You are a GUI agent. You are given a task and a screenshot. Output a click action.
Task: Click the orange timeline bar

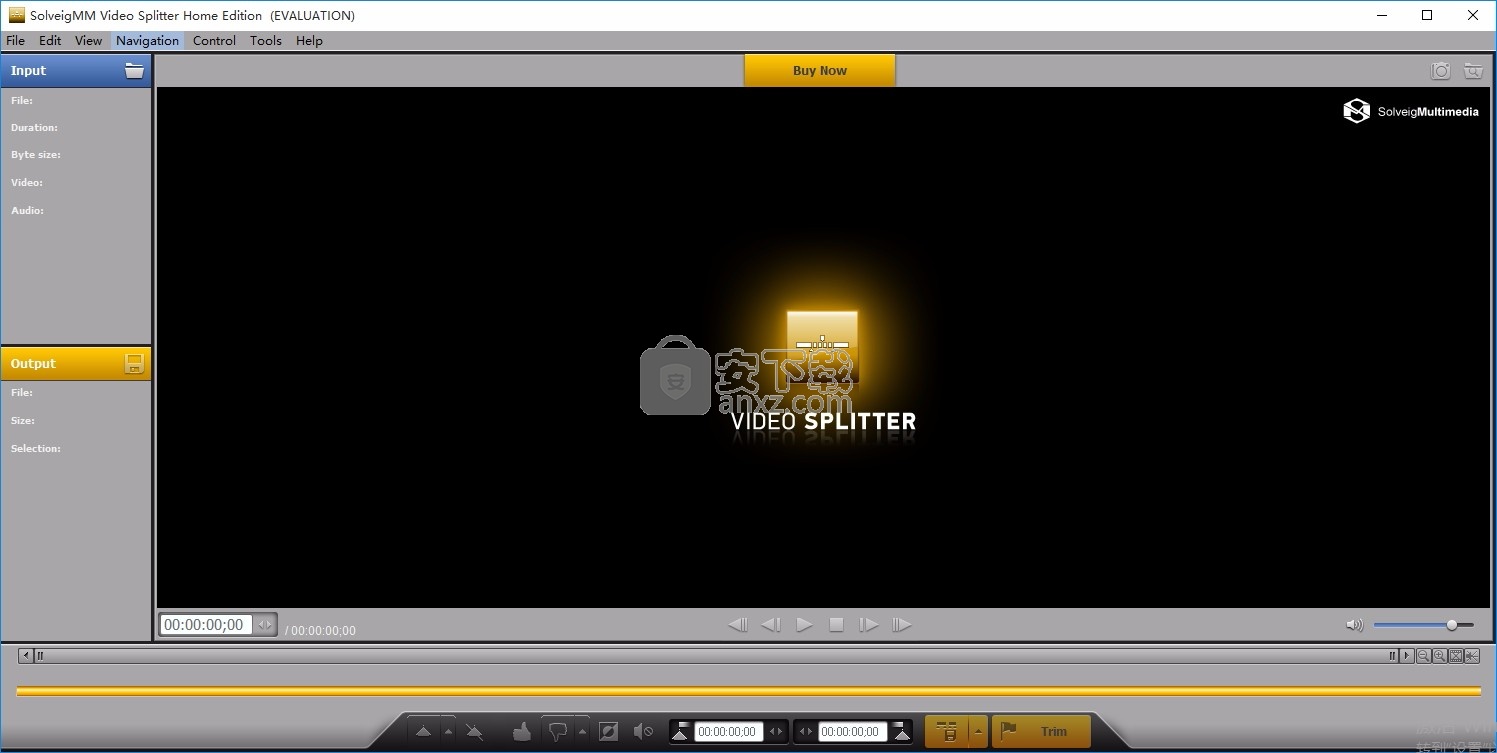748,691
